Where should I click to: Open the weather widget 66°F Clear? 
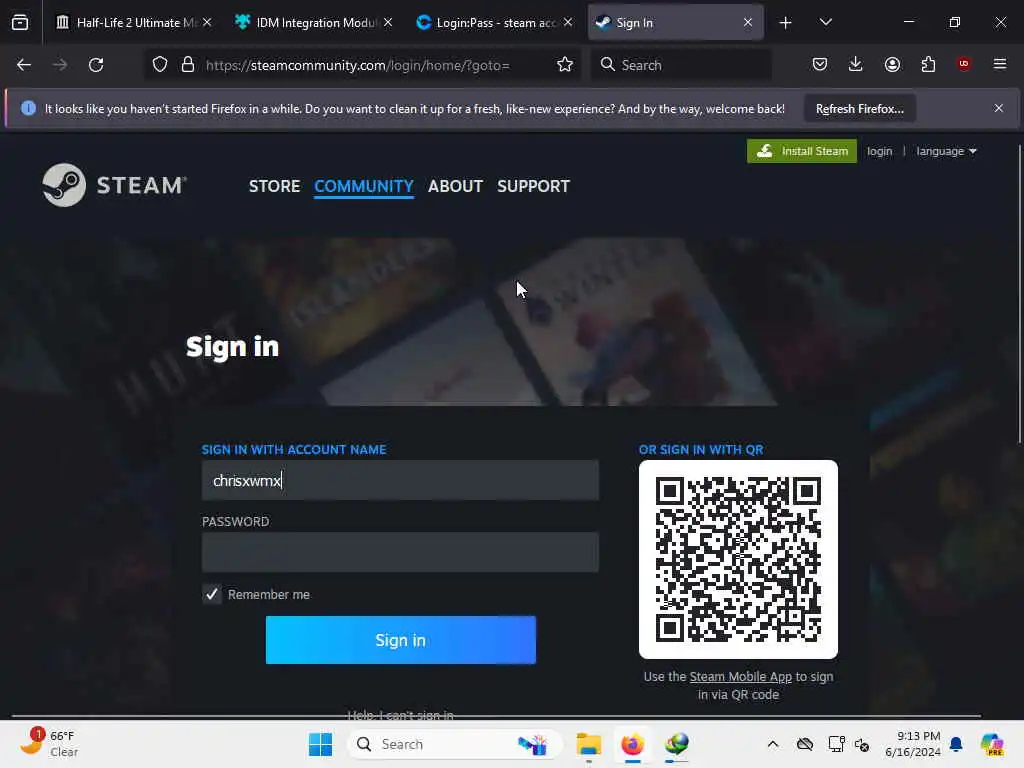tap(49, 744)
